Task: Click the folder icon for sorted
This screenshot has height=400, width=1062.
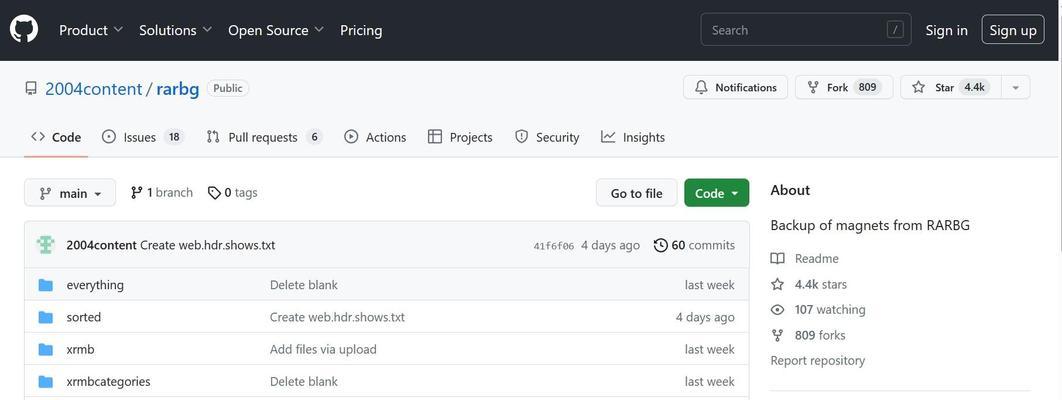Action: coord(45,317)
